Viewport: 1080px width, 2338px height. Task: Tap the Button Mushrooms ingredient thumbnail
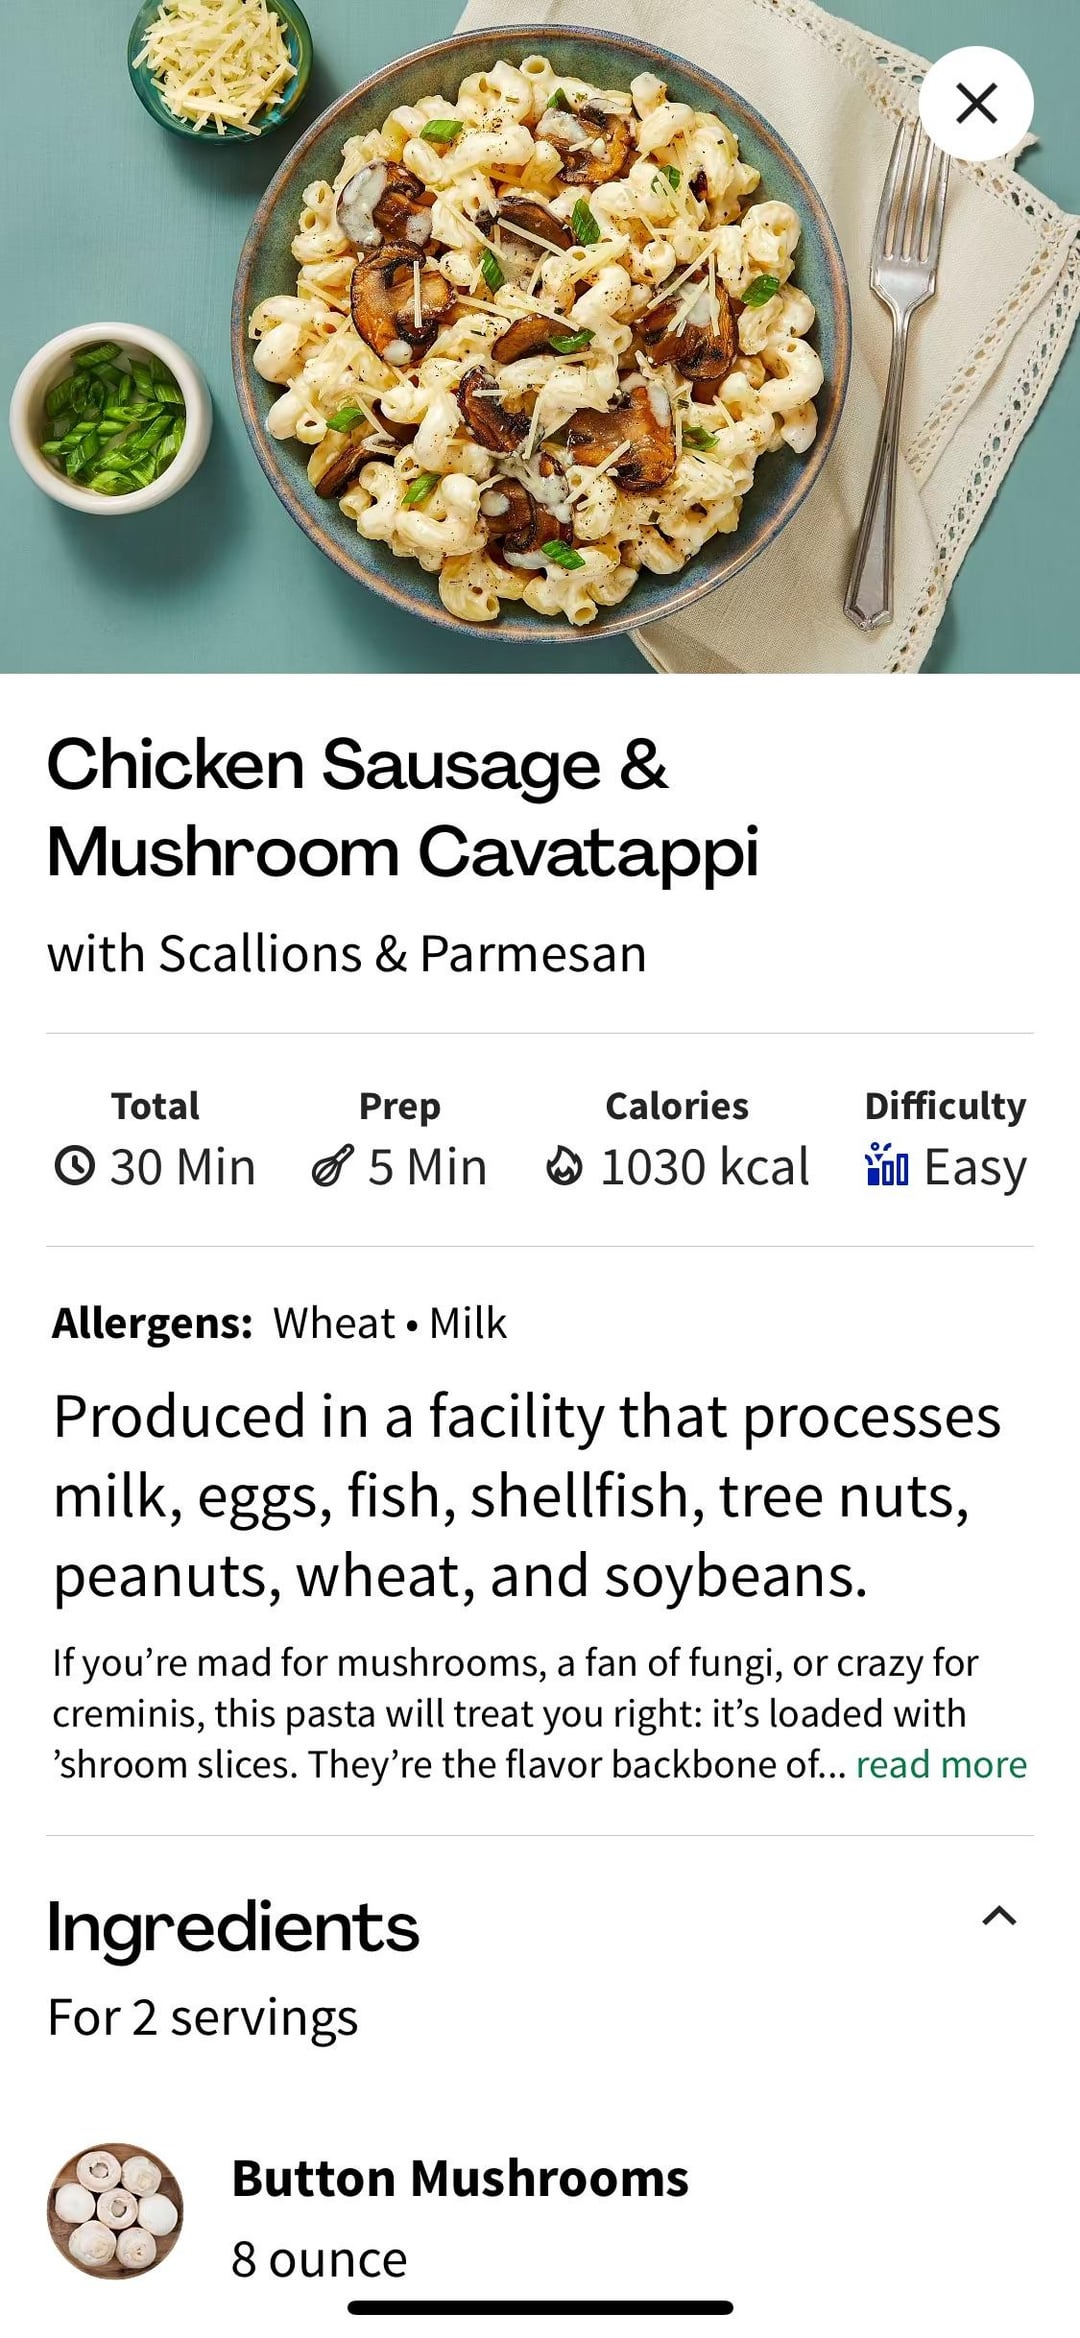(x=115, y=2211)
